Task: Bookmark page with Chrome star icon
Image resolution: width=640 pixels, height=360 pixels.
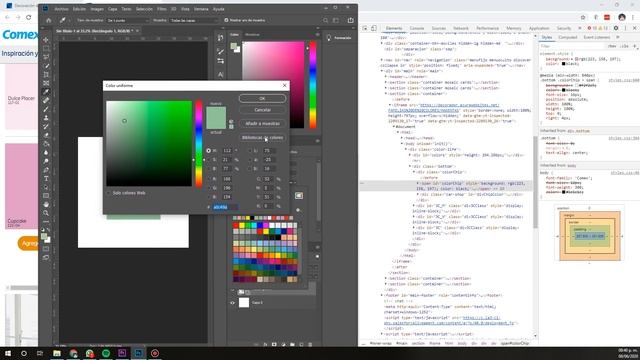Action: 583,17
